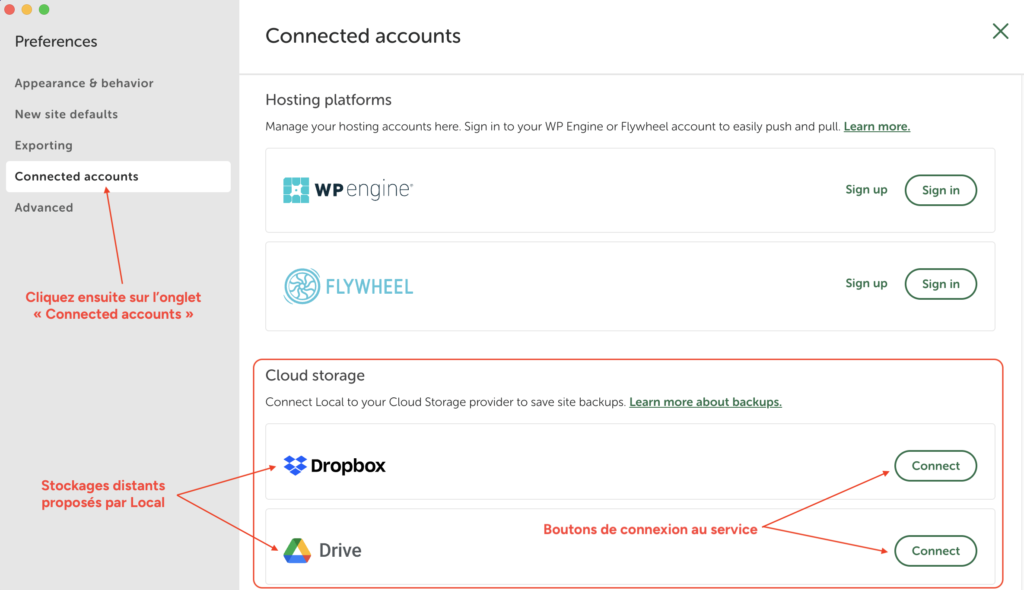This screenshot has height=590, width=1024.
Task: Click the Hosting platforms heading
Action: pyautogui.click(x=328, y=100)
